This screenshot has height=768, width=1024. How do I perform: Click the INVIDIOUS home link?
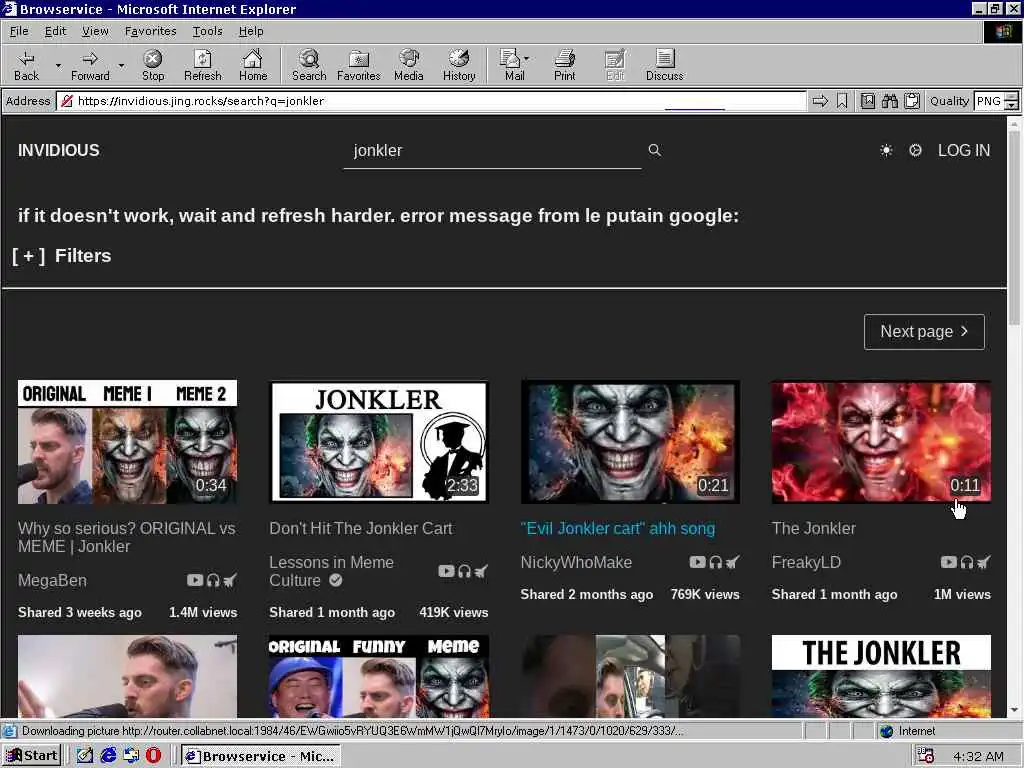tap(59, 150)
